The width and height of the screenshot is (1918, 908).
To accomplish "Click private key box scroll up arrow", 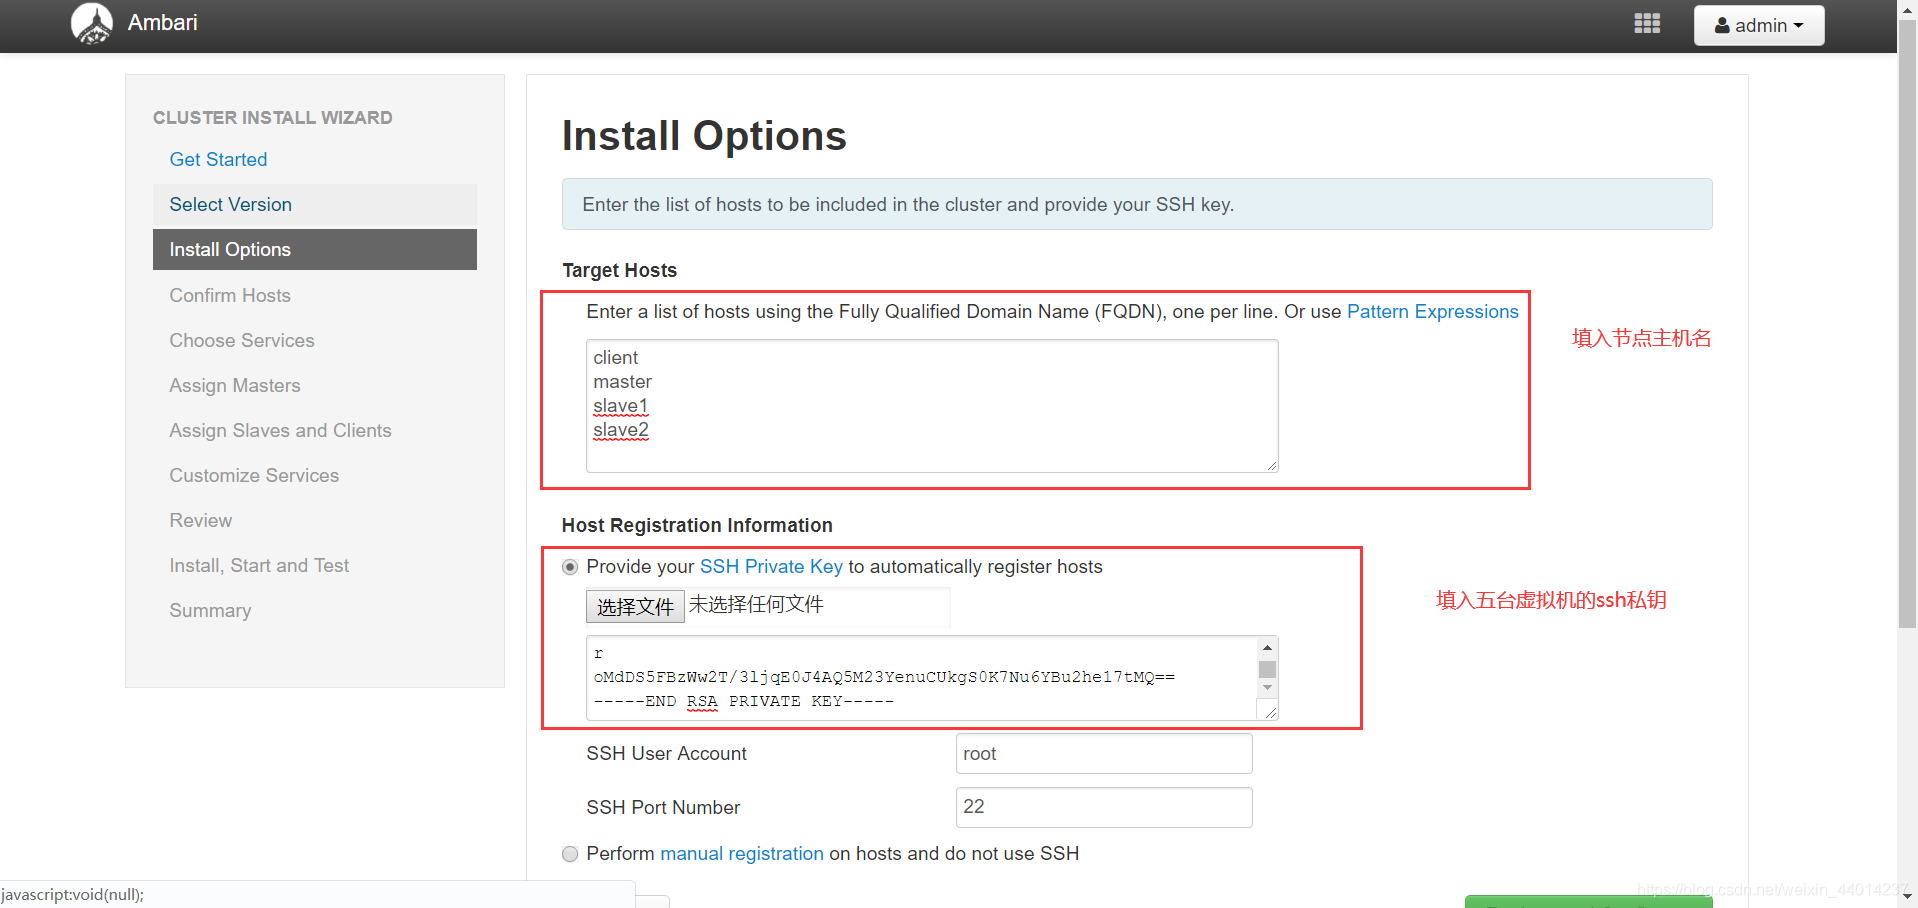I will click(1267, 648).
